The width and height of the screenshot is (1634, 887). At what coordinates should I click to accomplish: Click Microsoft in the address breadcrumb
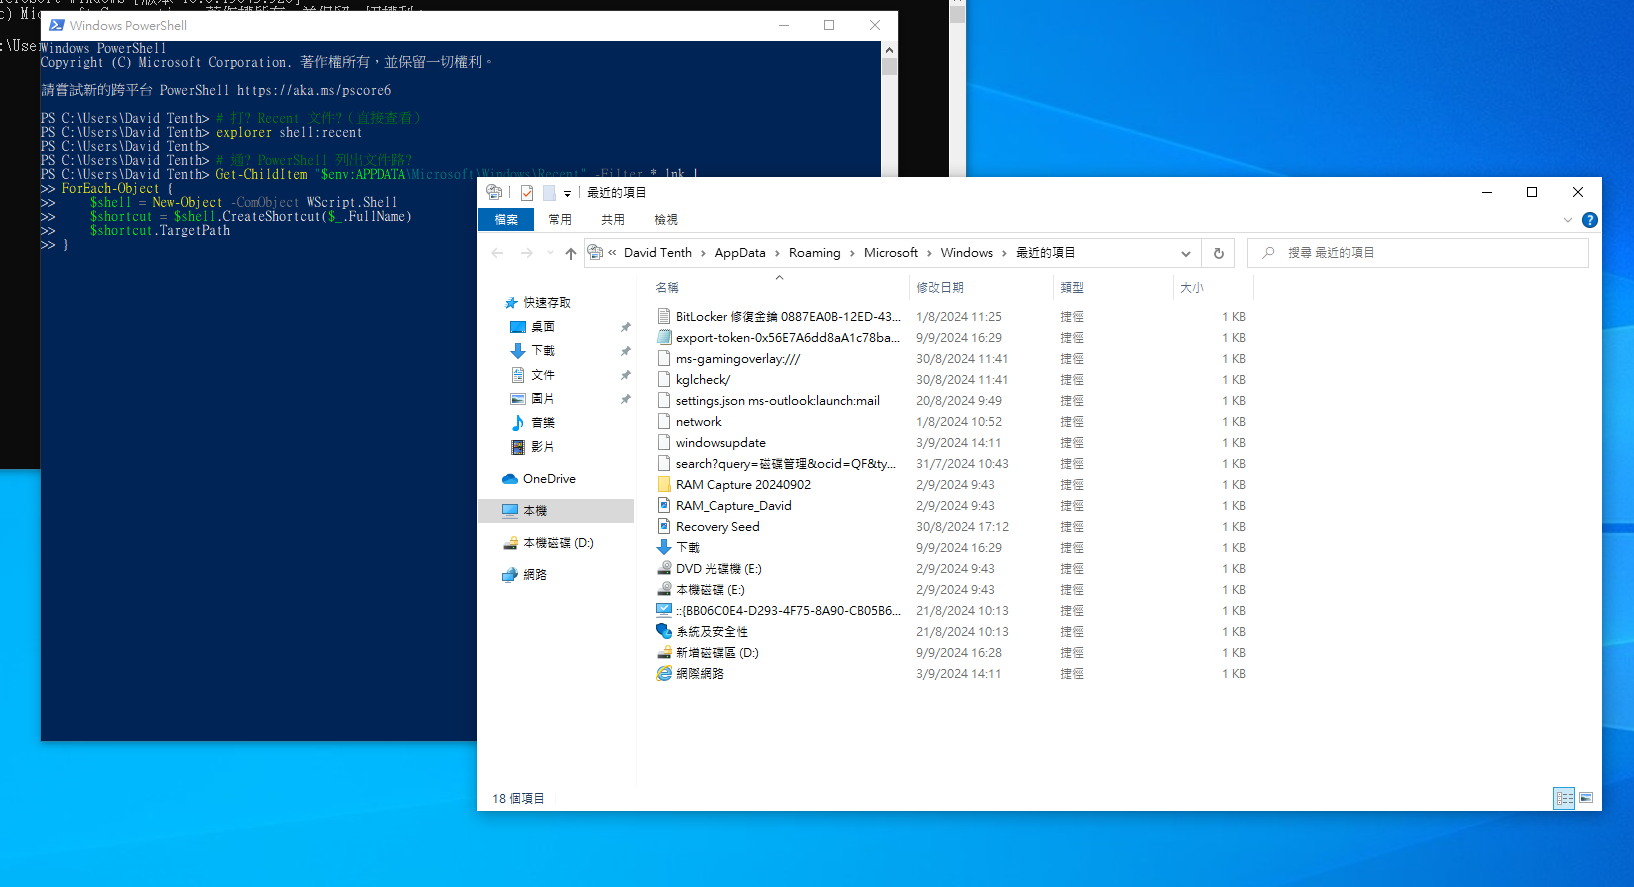890,253
